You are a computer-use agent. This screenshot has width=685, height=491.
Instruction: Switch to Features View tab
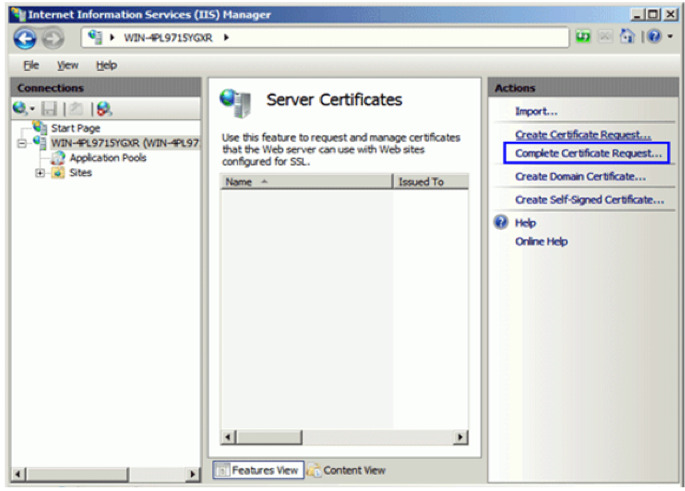point(258,470)
